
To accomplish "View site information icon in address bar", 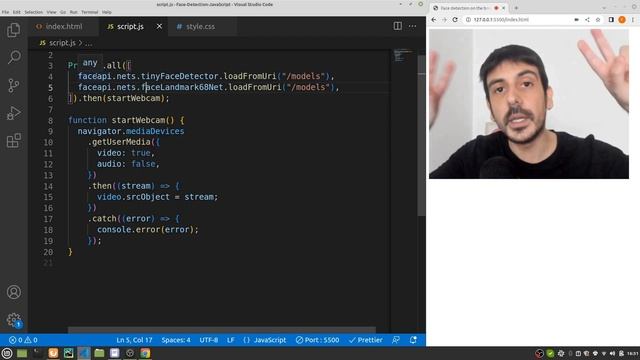I will pos(468,20).
